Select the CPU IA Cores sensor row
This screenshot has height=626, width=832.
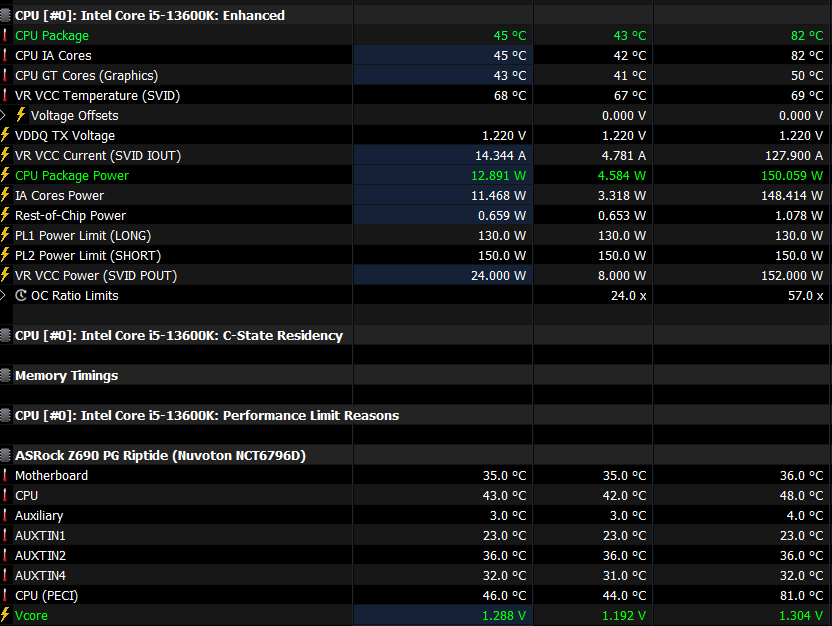(416, 55)
